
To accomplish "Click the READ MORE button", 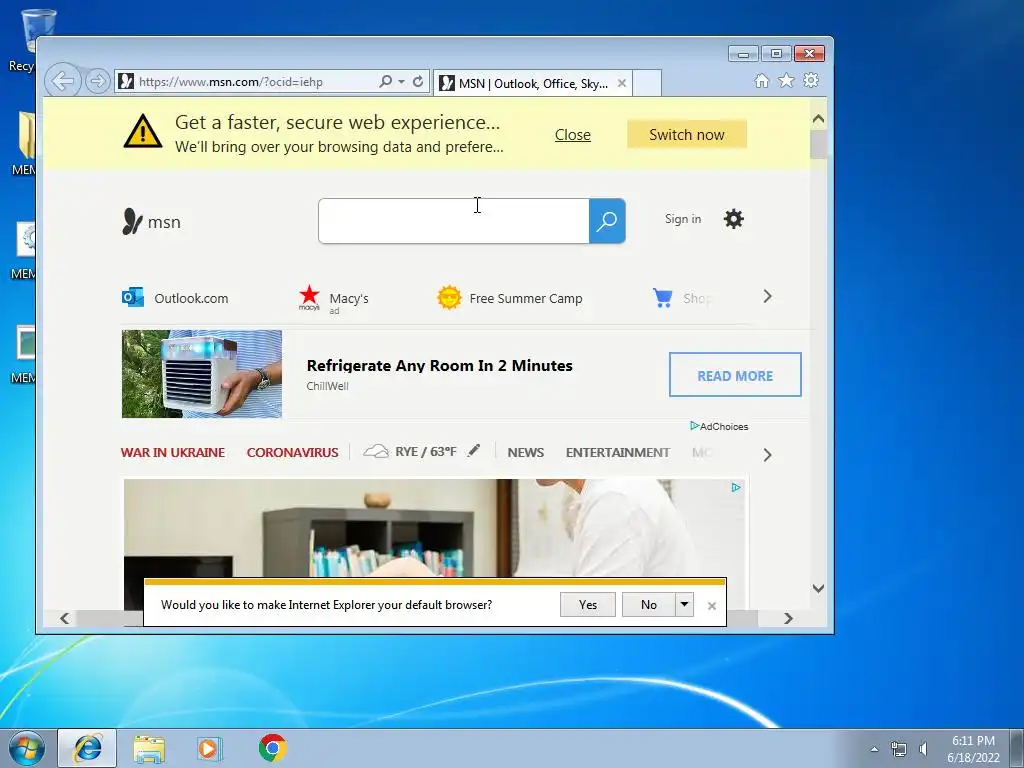I will coord(735,375).
